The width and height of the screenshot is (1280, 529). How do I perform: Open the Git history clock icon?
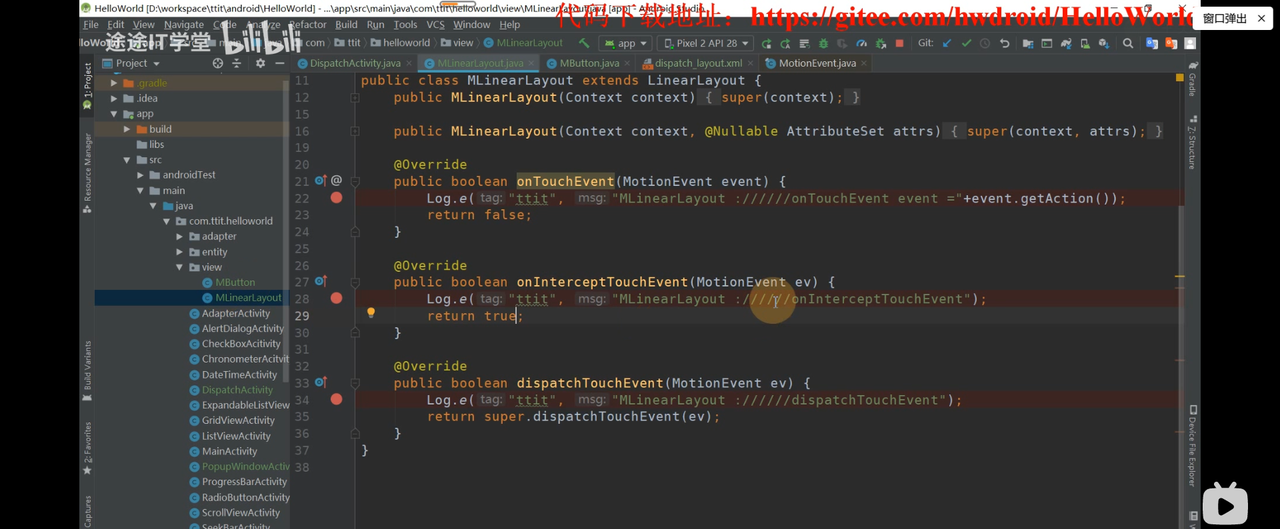pos(985,43)
